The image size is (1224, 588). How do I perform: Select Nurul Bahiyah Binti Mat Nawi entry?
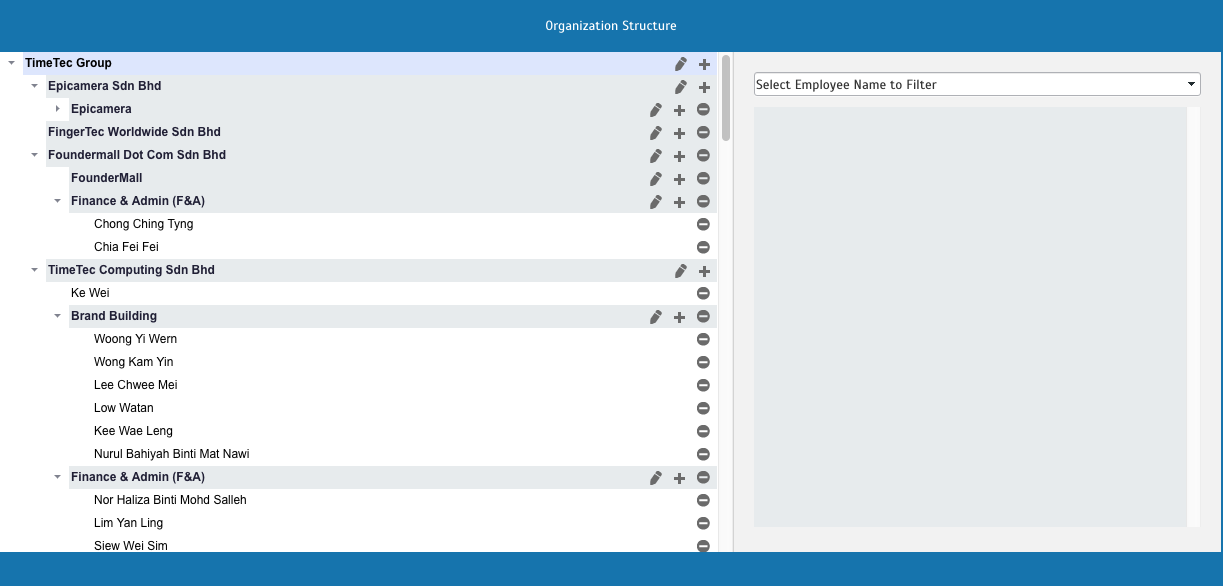[171, 454]
